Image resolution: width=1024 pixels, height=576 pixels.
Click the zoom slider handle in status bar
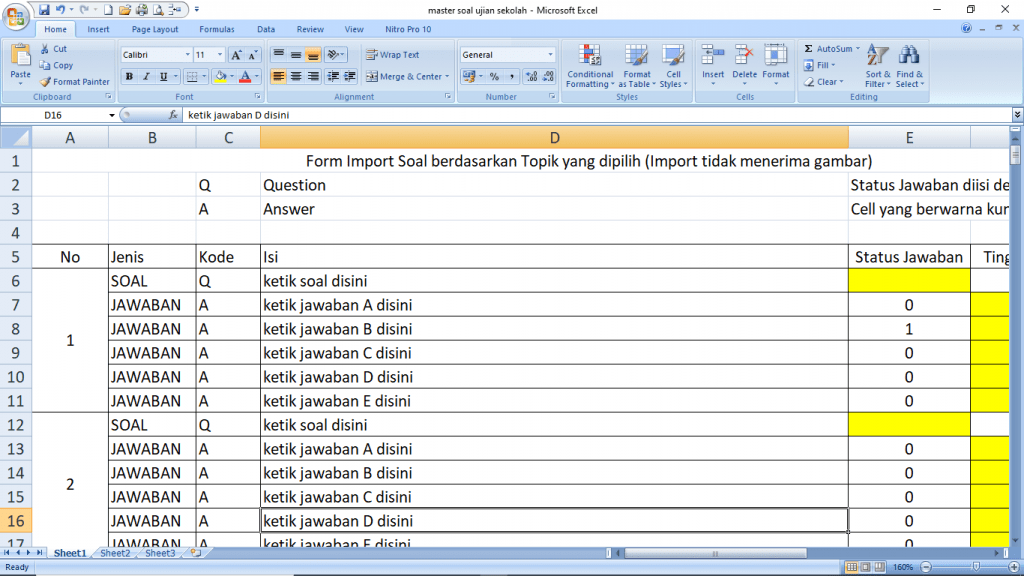[976, 567]
